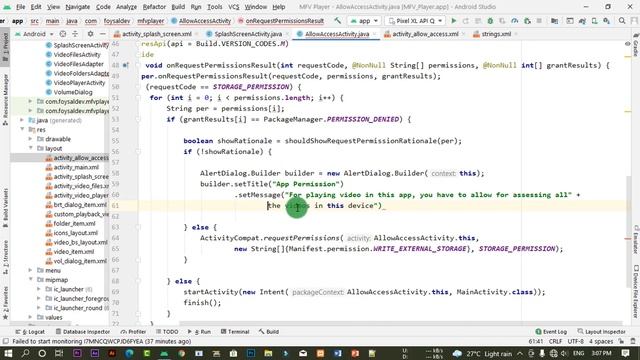The height and width of the screenshot is (360, 640).
Task: Open the AVD Manager icon
Action: point(594,20)
